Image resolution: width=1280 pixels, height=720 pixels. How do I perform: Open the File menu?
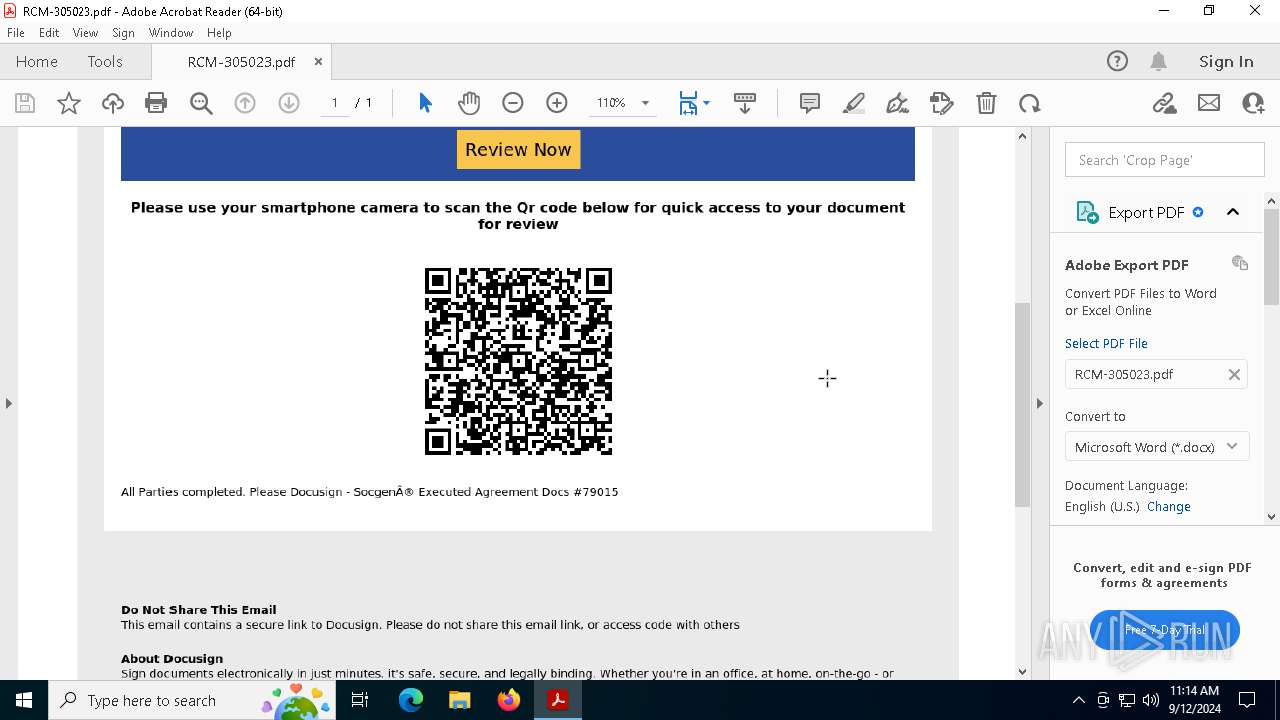[16, 33]
